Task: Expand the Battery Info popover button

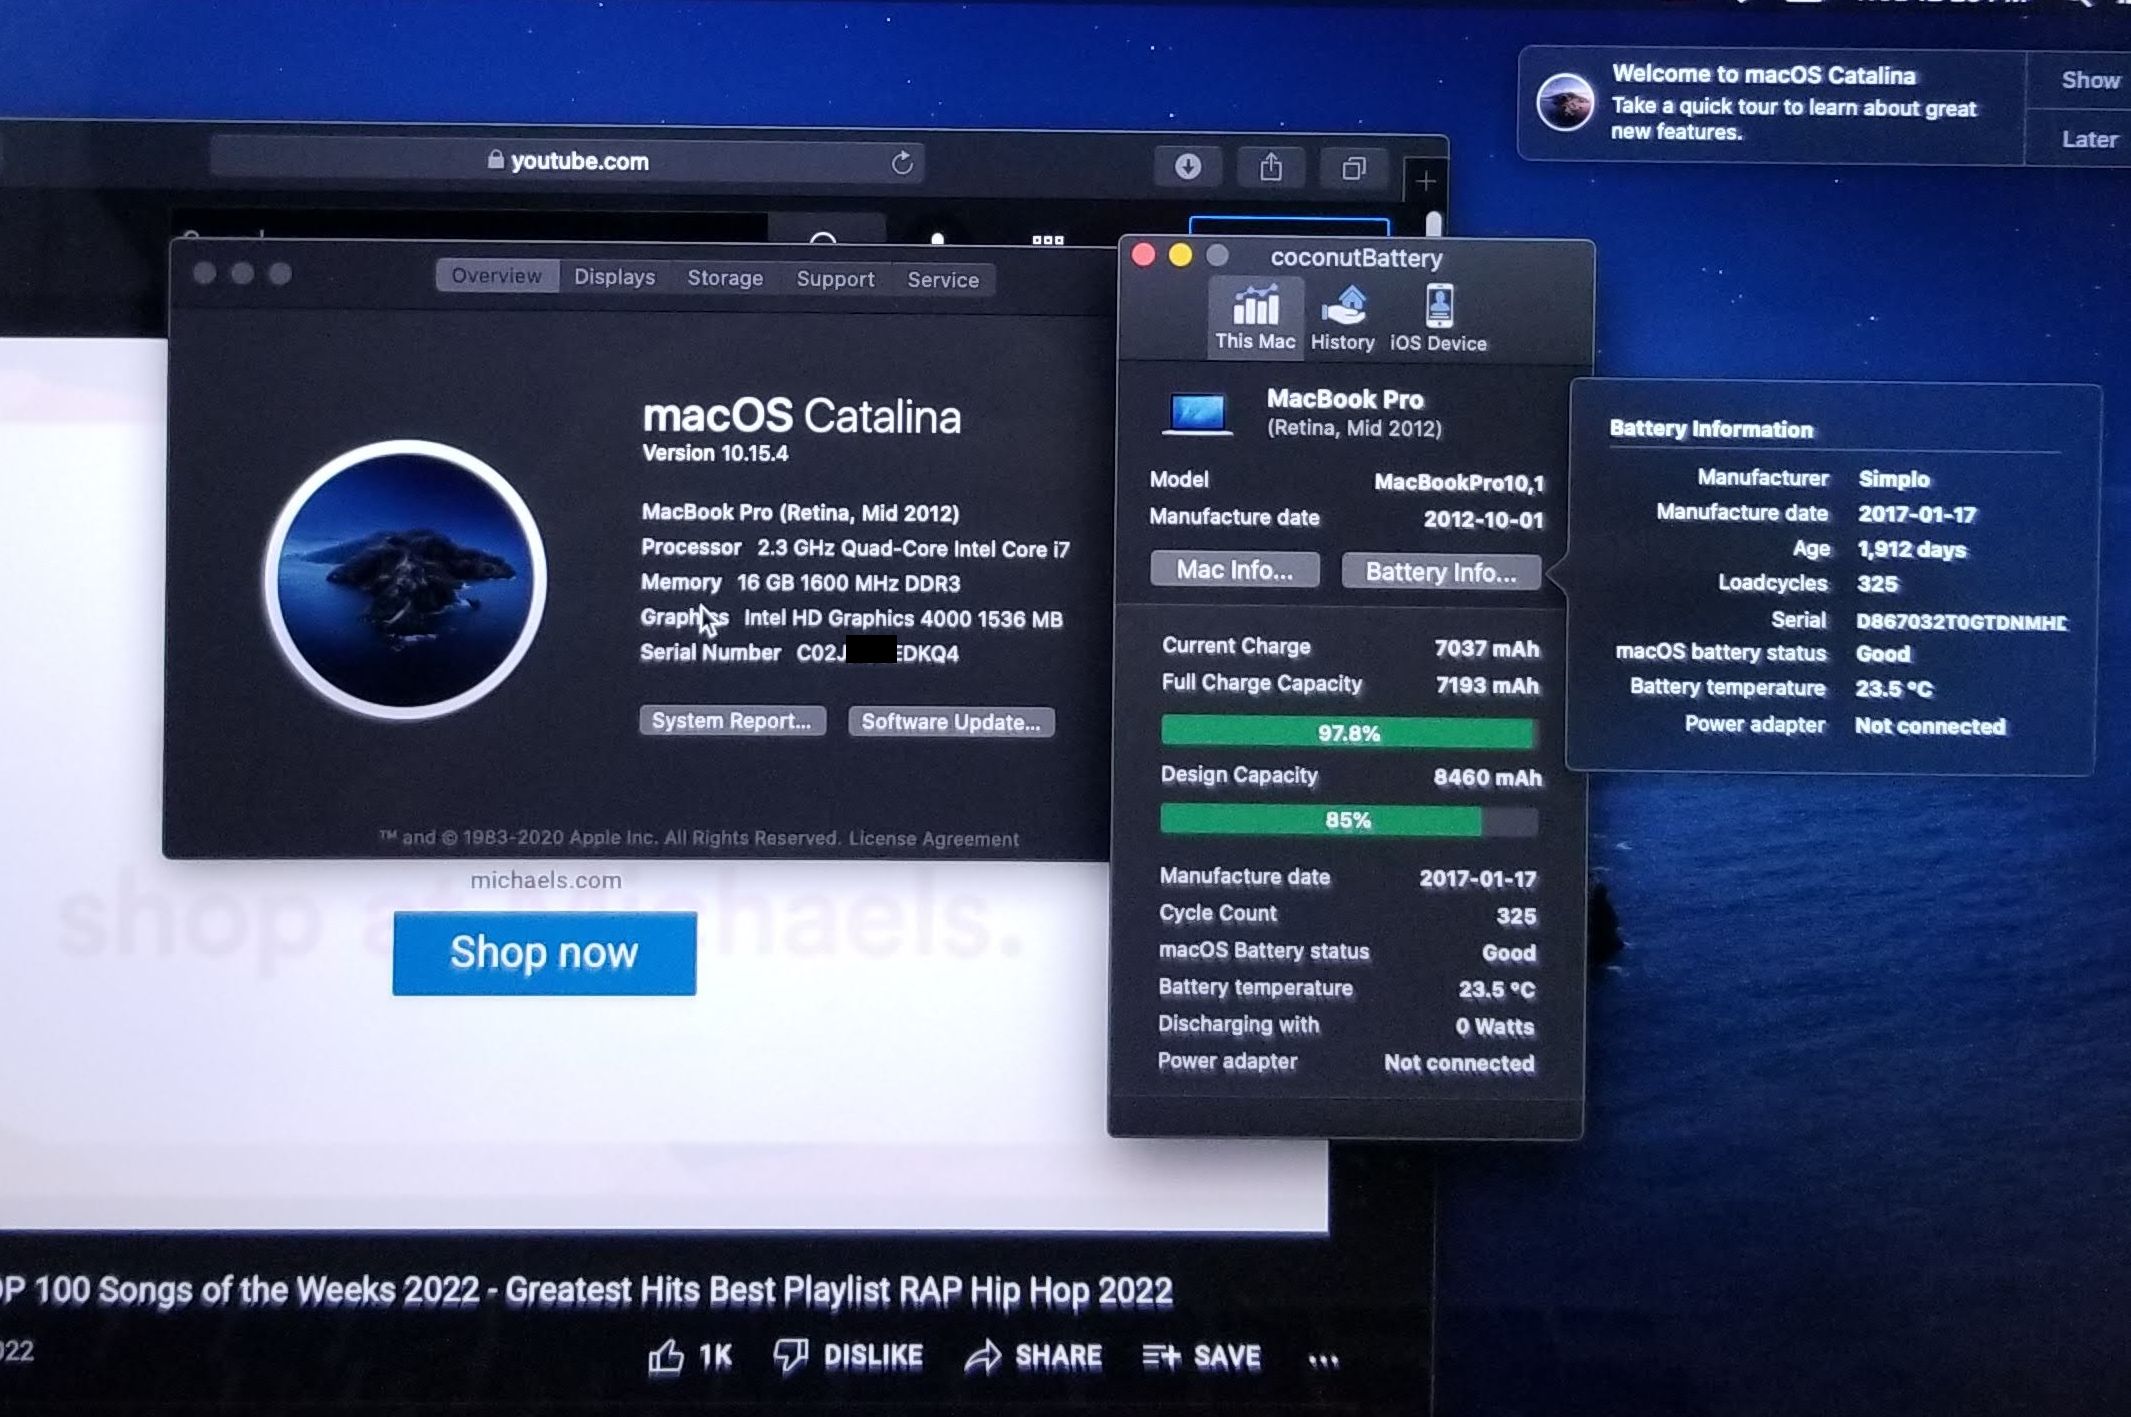Action: tap(1441, 572)
